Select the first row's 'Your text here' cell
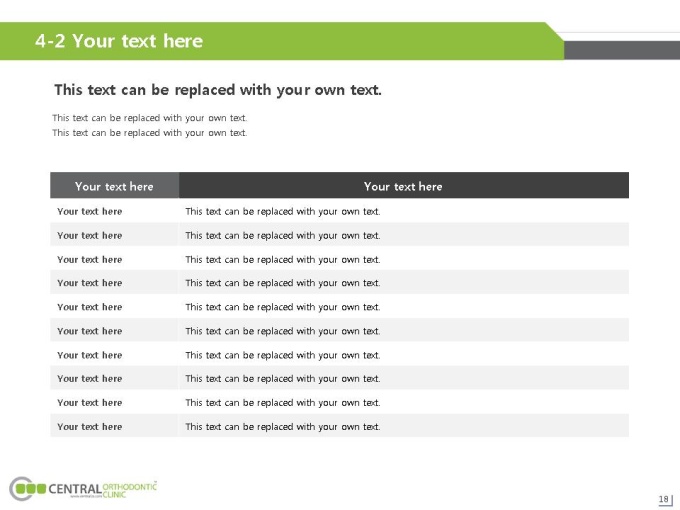The width and height of the screenshot is (680, 510). point(114,211)
